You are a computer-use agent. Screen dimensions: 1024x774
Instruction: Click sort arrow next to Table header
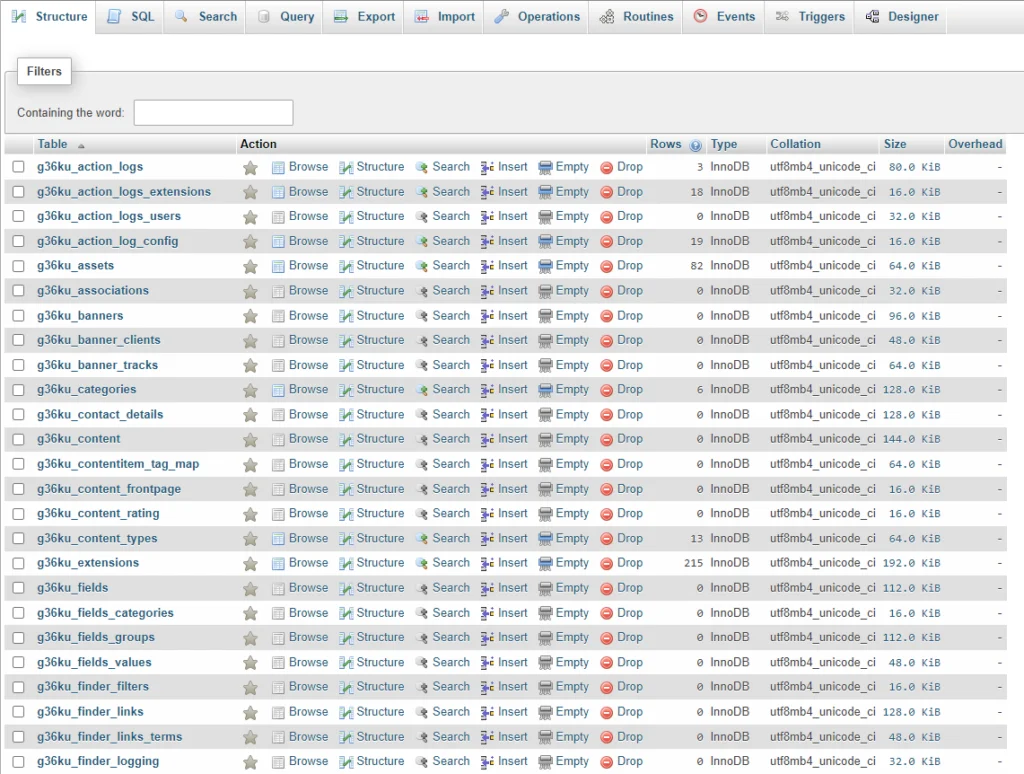[81, 144]
